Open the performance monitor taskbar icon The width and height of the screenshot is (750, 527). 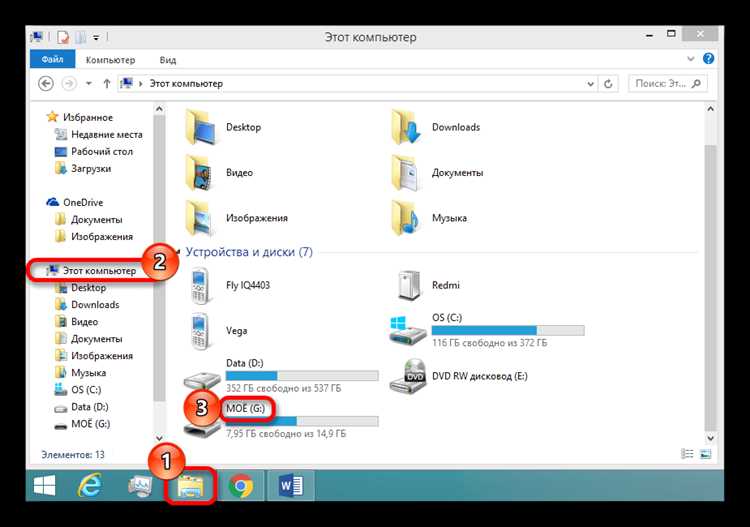(140, 486)
